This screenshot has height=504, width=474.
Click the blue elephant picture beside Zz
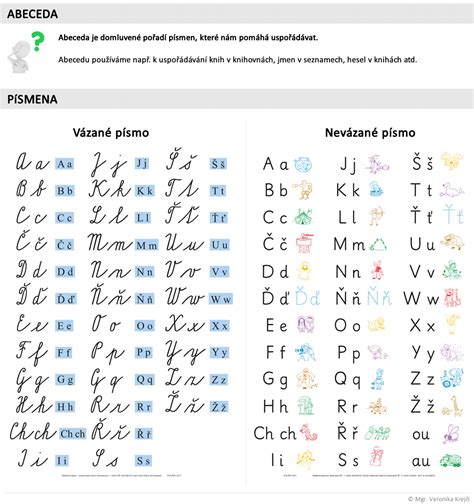452,378
